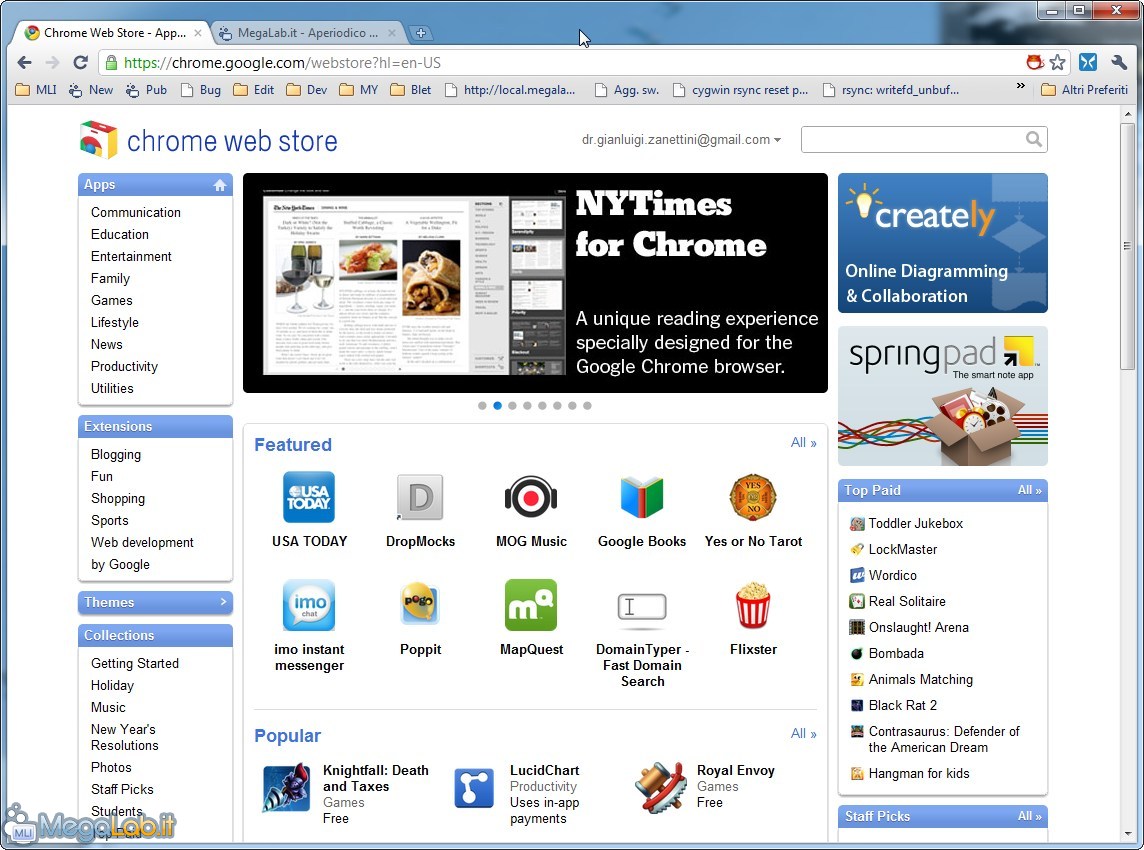Click the Toddler Jukebox list icon

click(857, 523)
